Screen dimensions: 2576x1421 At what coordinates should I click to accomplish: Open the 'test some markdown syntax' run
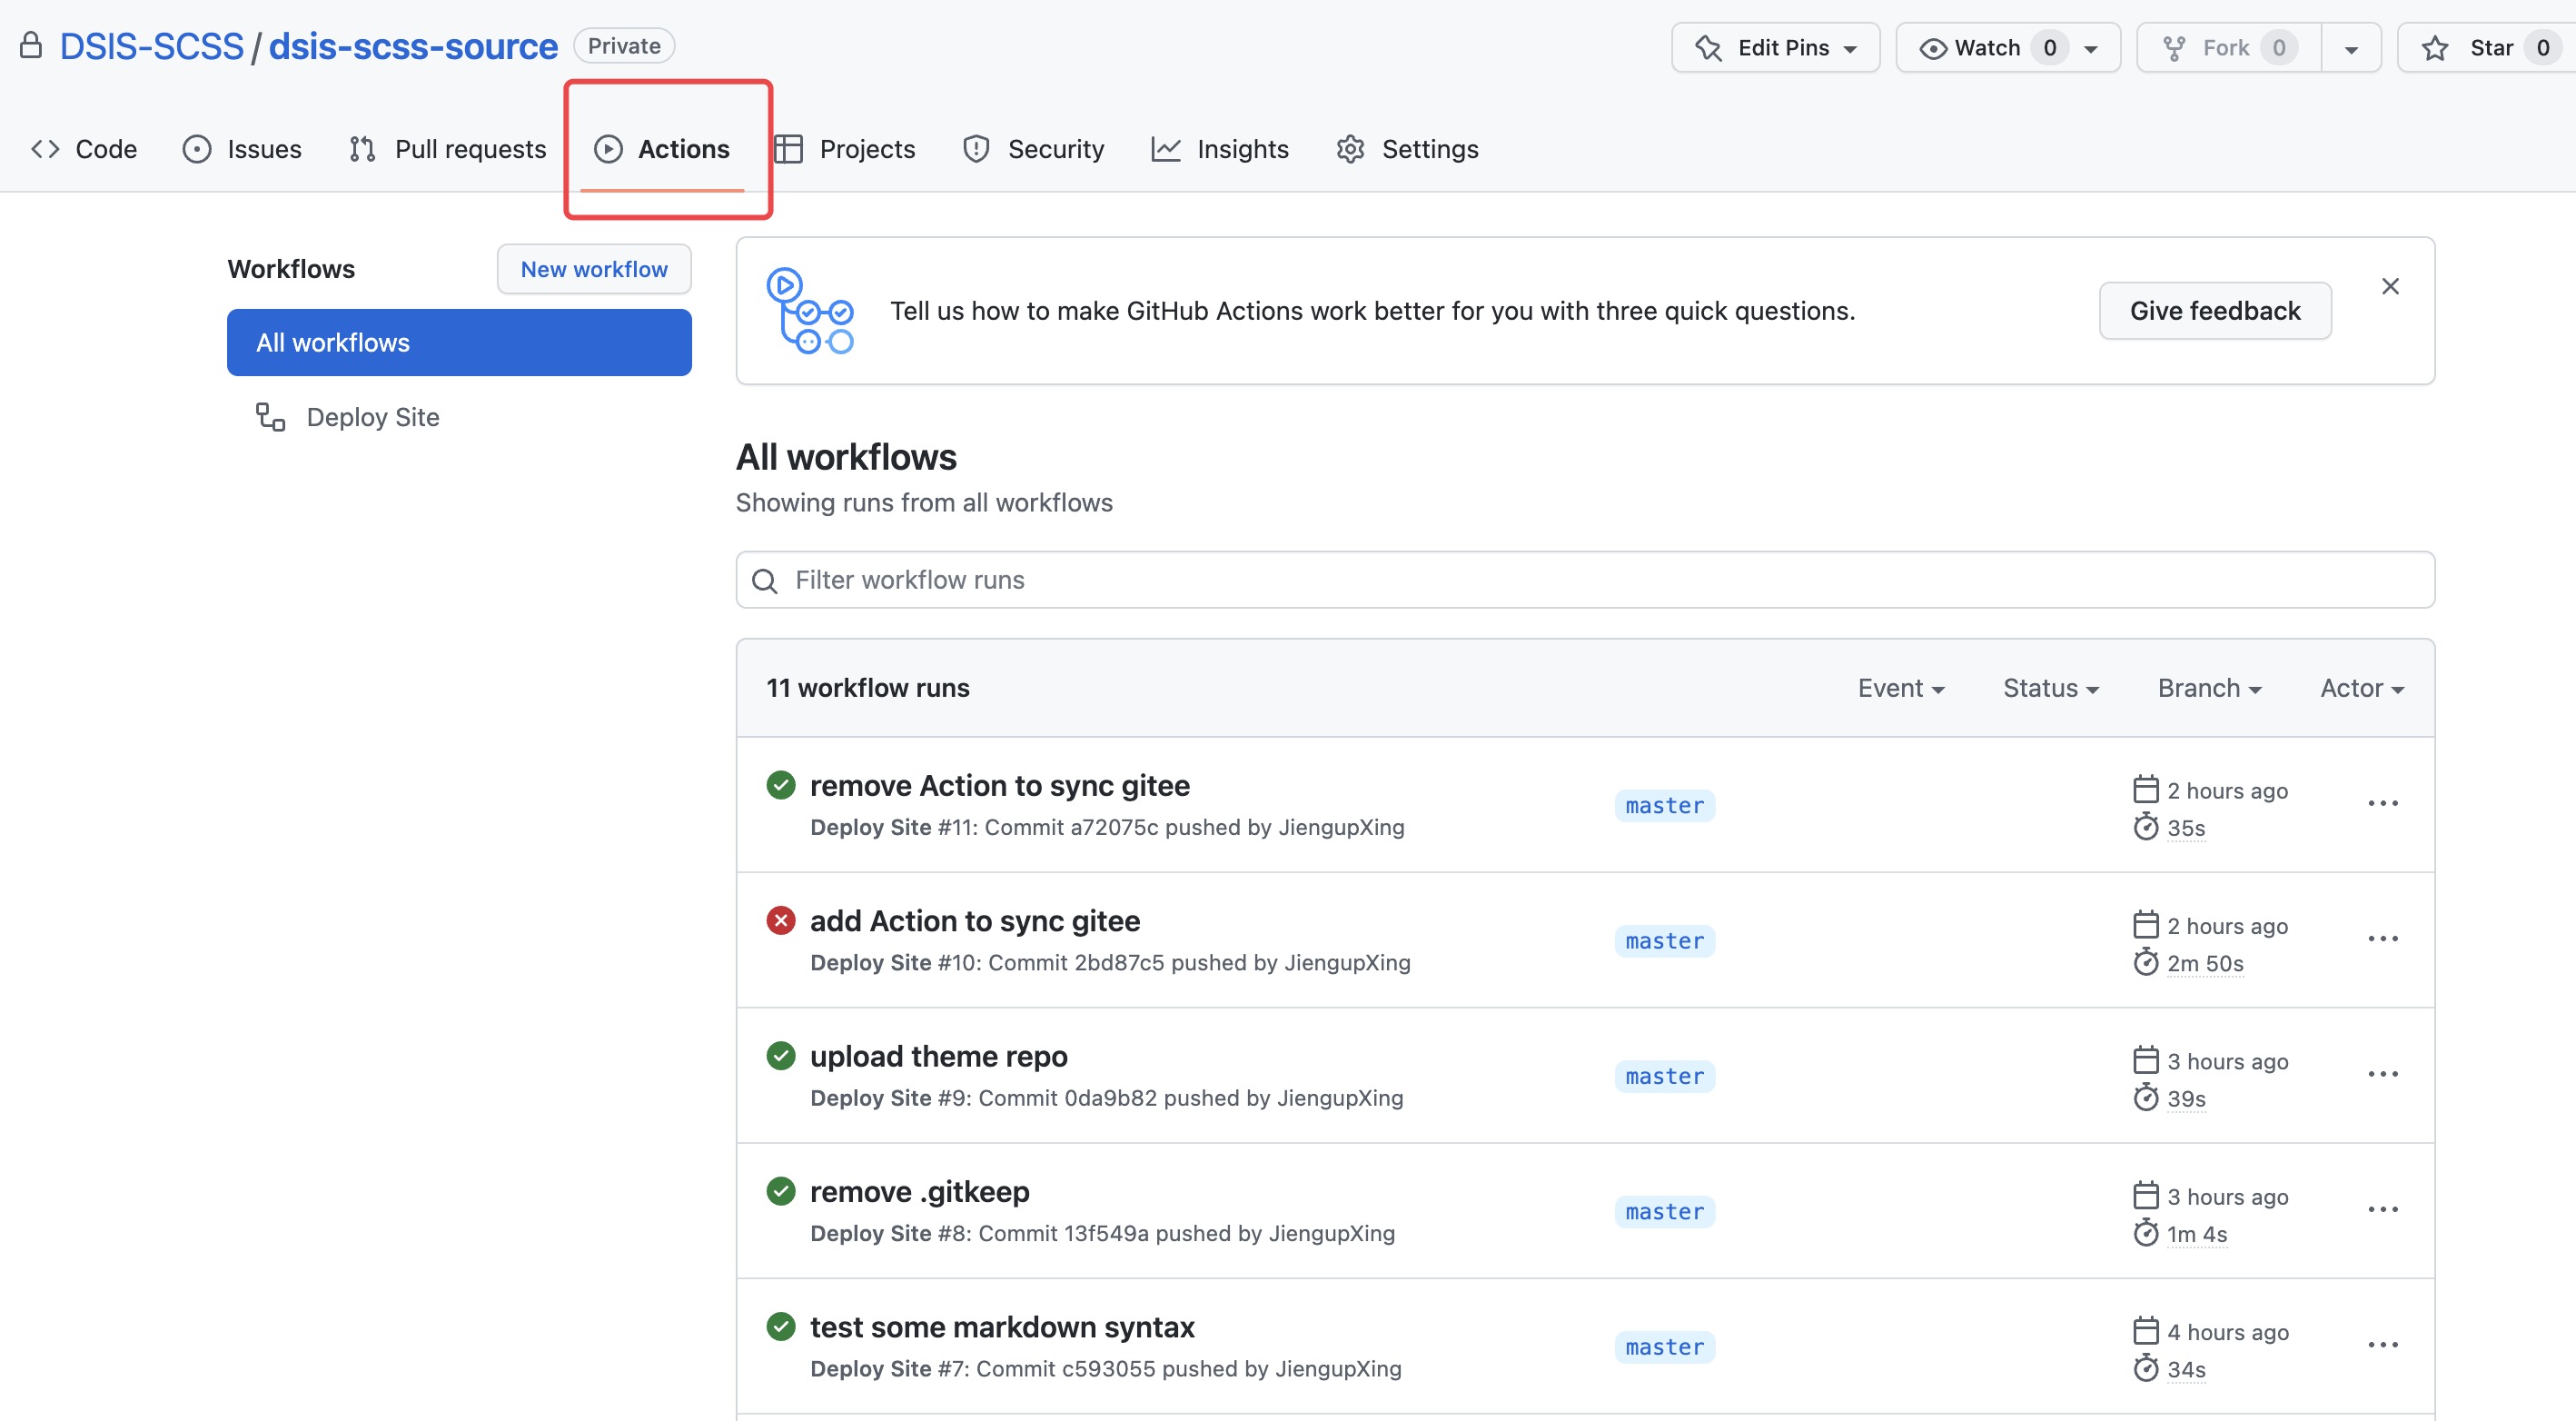[x=1002, y=1327]
